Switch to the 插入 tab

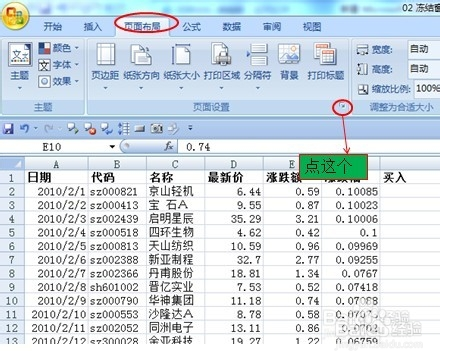[x=93, y=26]
